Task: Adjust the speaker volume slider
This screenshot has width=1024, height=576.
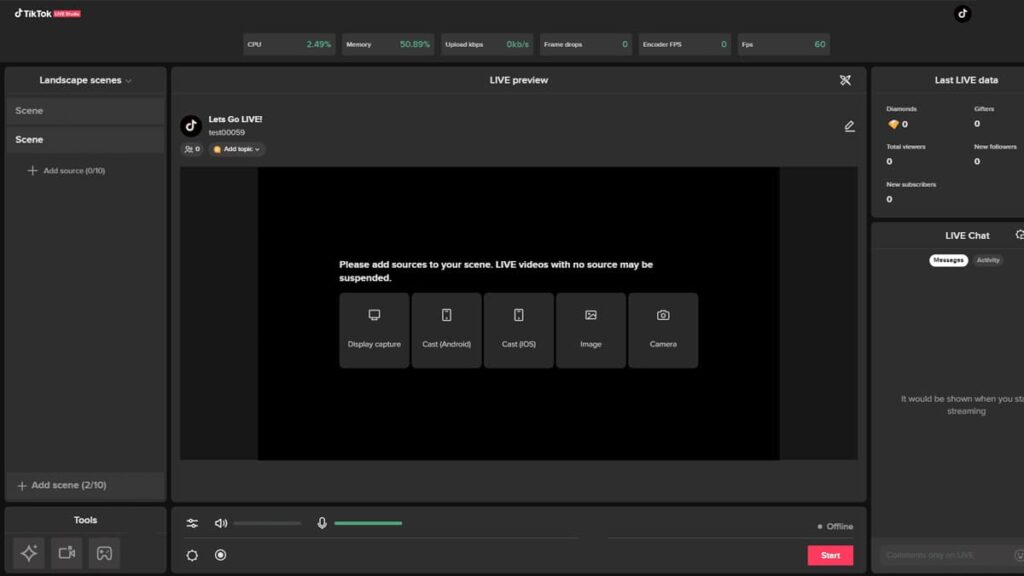Action: (x=267, y=523)
